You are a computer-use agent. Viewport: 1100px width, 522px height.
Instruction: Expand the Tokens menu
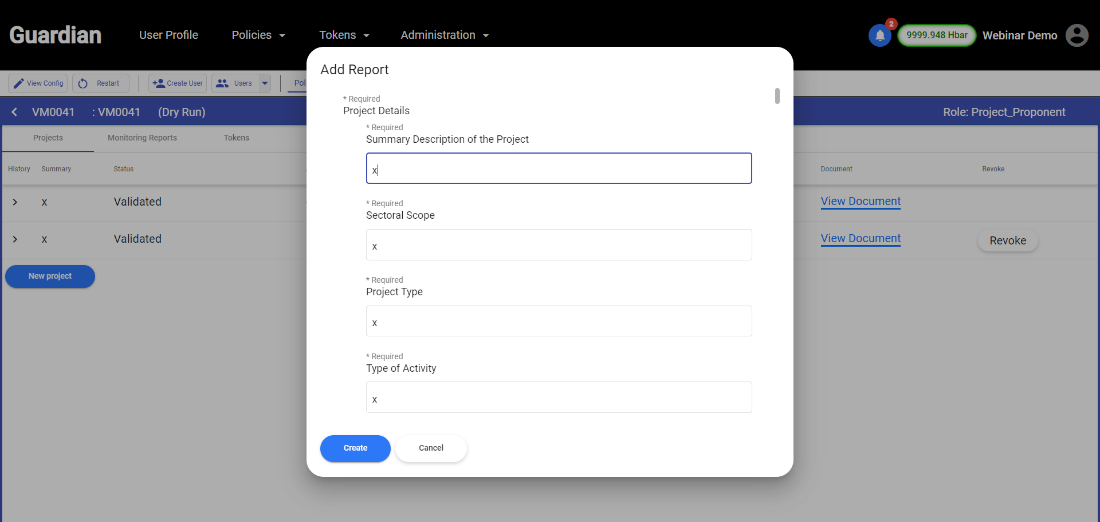click(x=344, y=35)
